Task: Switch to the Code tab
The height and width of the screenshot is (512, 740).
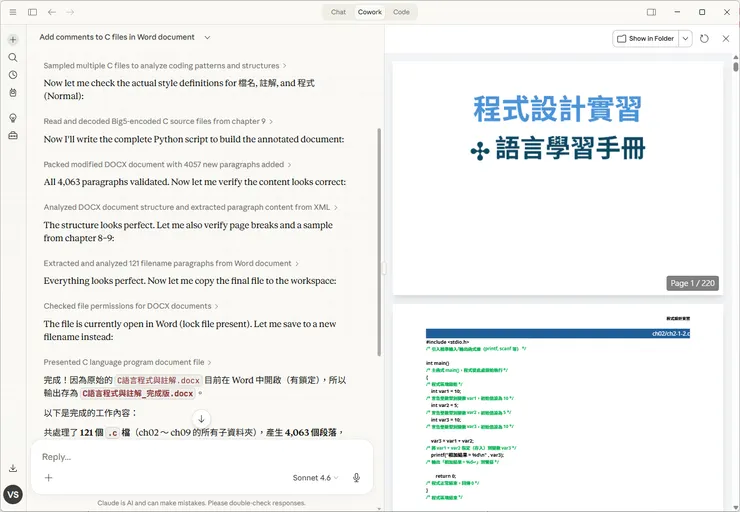Action: click(x=401, y=12)
